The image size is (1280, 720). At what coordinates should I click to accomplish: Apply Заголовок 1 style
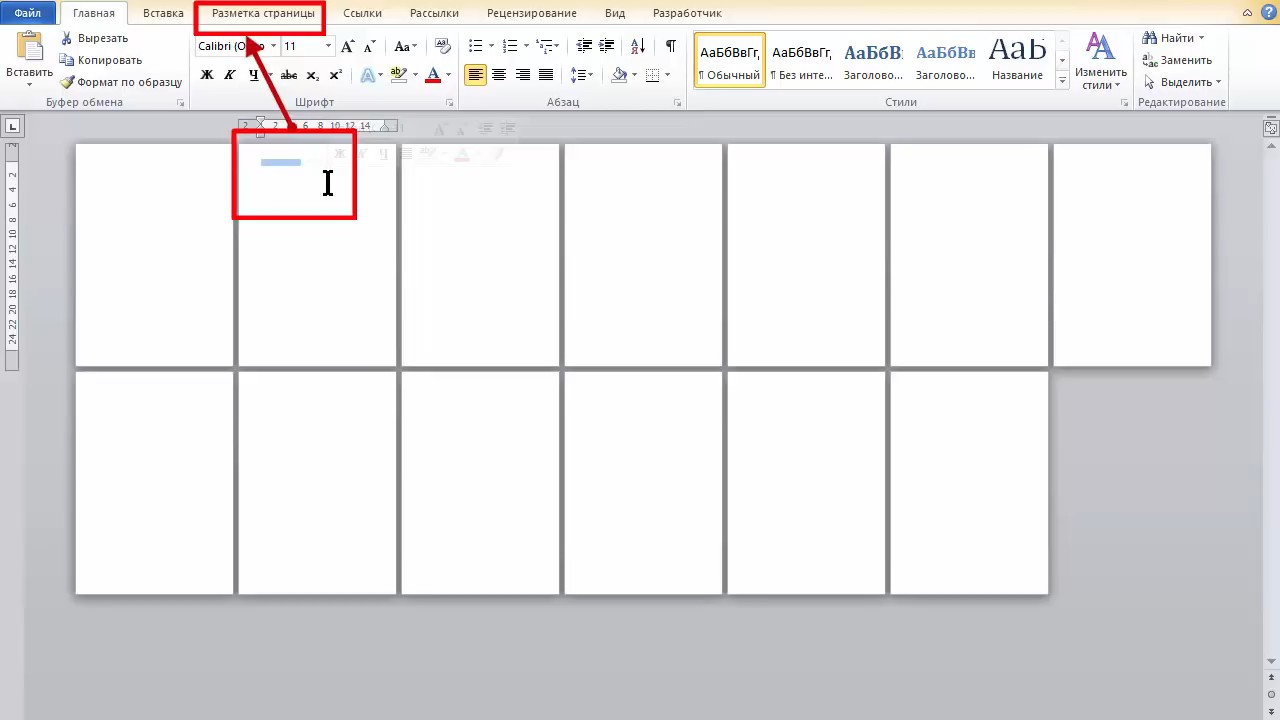[873, 60]
